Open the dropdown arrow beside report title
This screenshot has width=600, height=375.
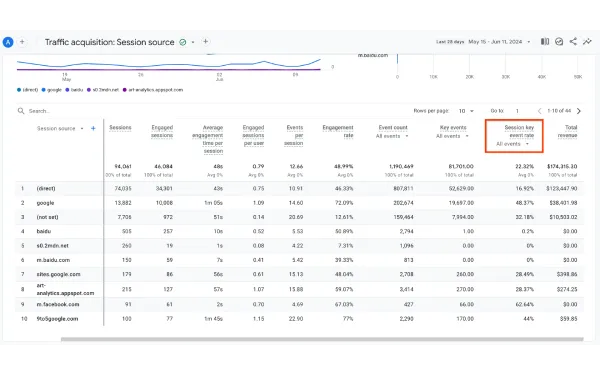click(x=193, y=42)
